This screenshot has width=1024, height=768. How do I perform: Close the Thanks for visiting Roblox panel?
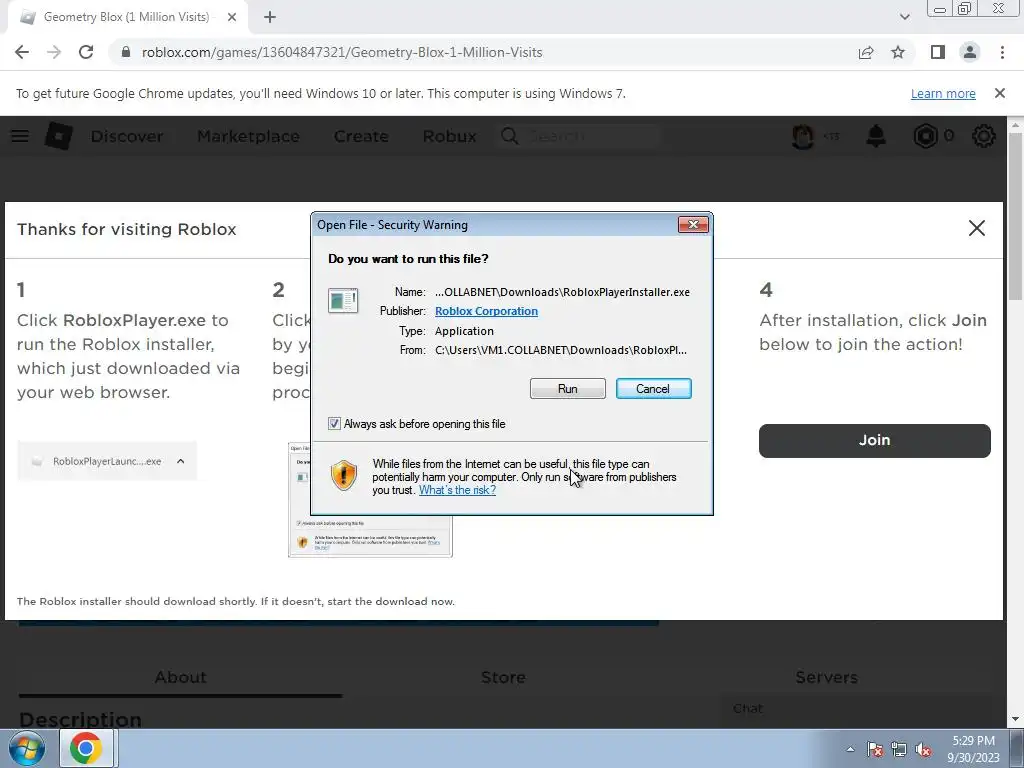[x=976, y=228]
